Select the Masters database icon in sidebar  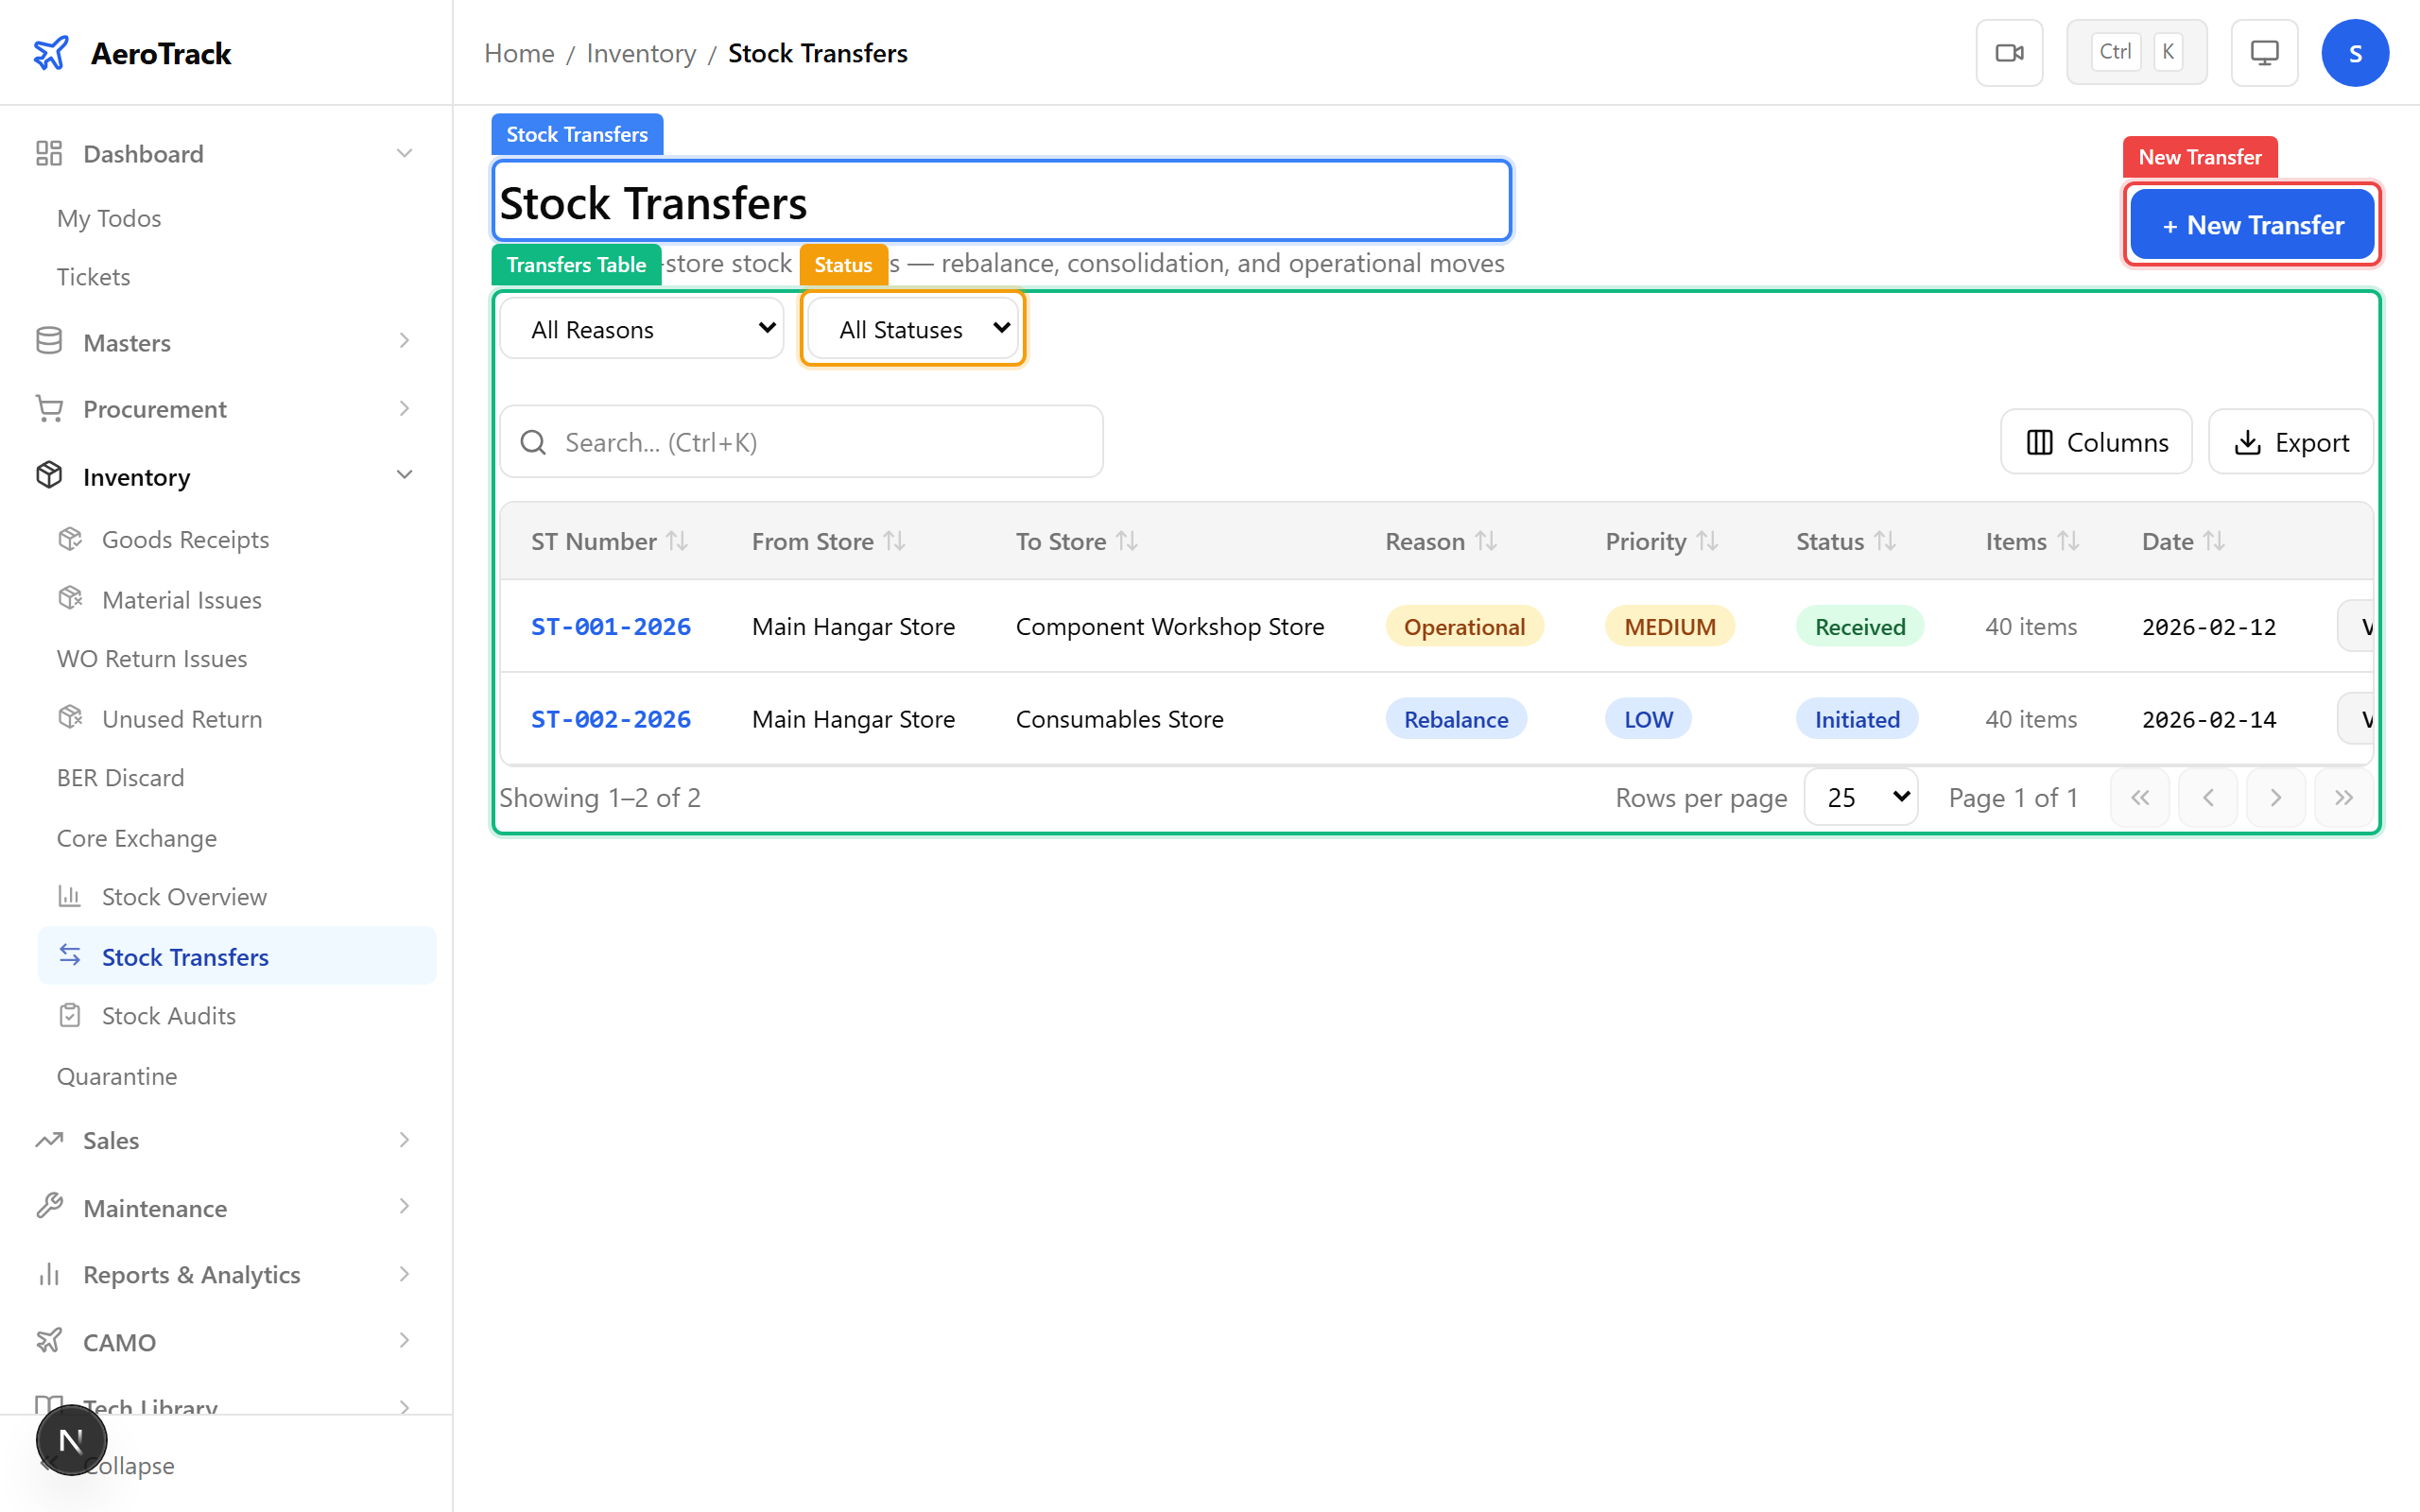pos(49,341)
